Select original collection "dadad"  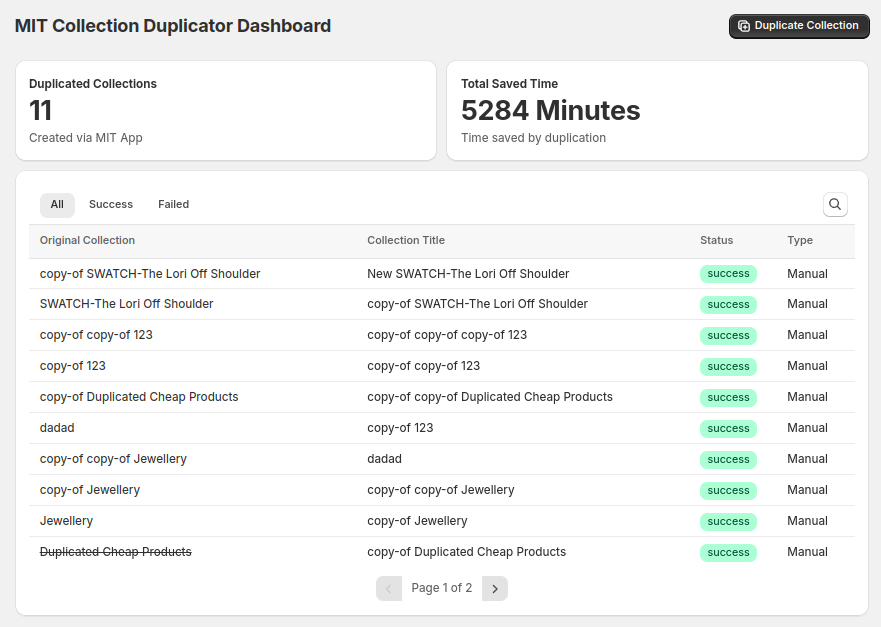(x=57, y=428)
